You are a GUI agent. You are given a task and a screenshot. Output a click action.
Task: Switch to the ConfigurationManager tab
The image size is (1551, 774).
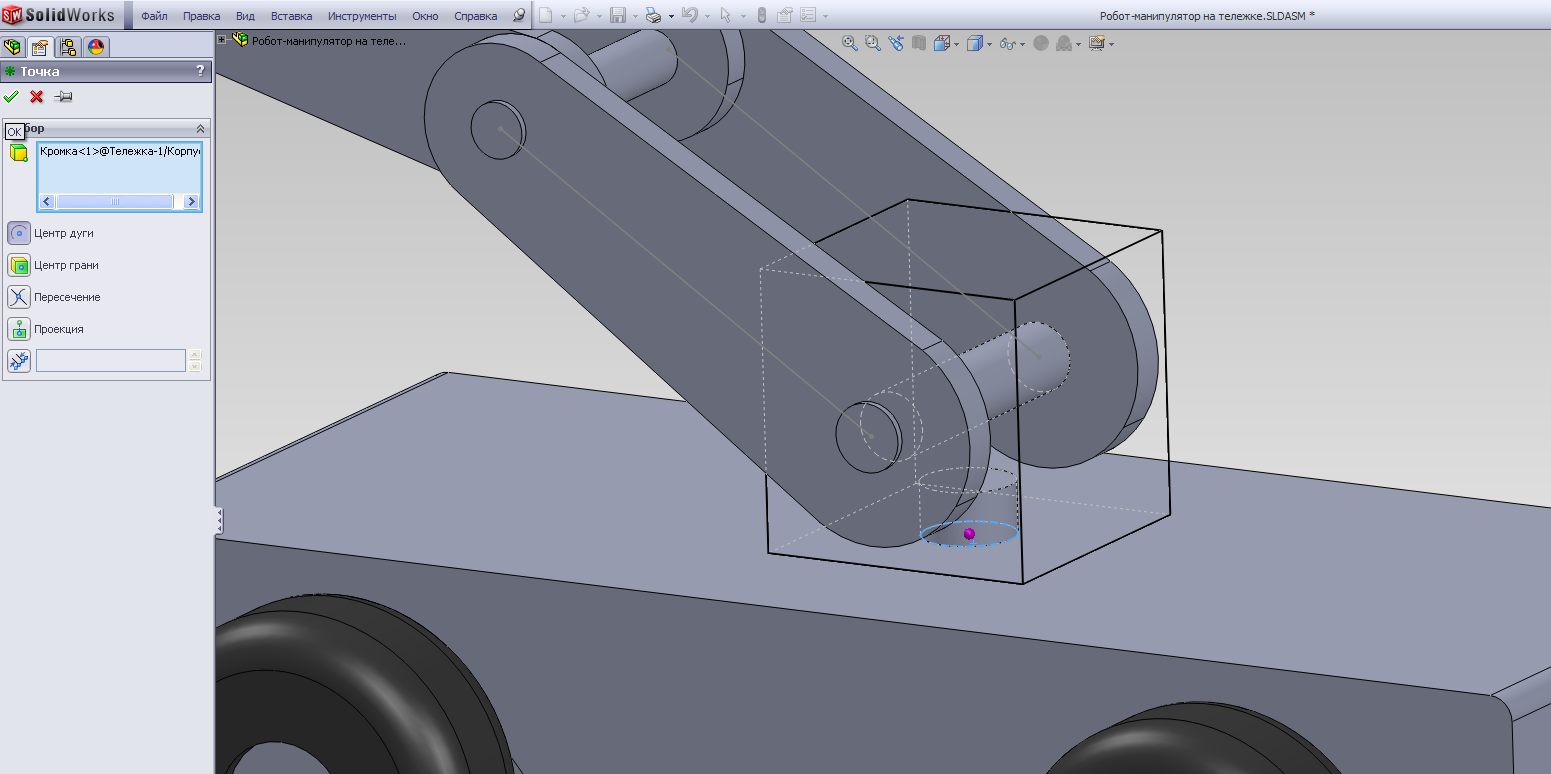tap(68, 47)
